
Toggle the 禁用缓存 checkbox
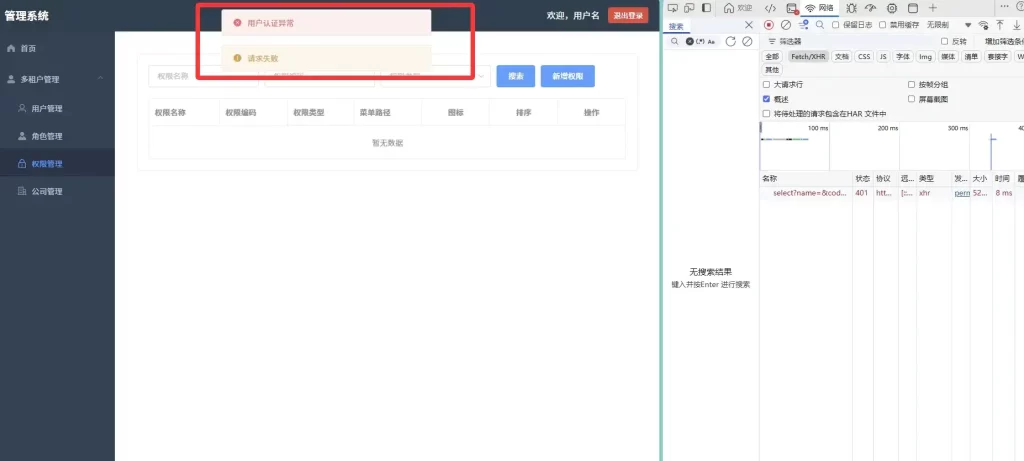coord(883,25)
